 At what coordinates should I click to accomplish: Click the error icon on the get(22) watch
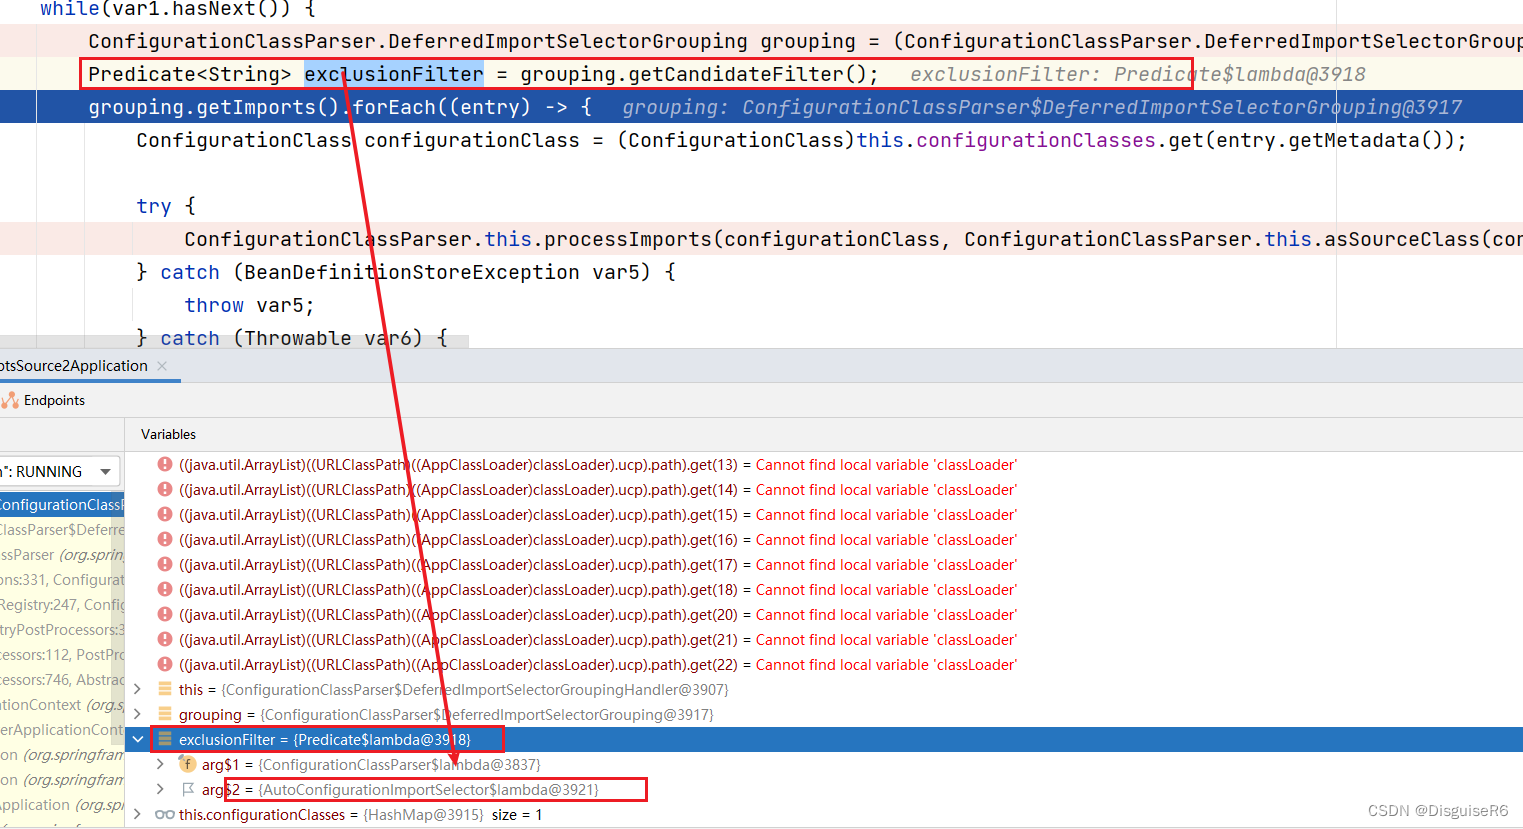[x=165, y=664]
